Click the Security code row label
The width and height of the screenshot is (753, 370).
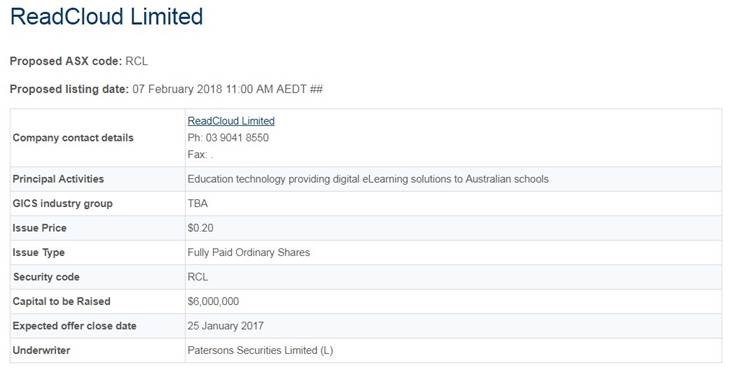pyautogui.click(x=46, y=277)
